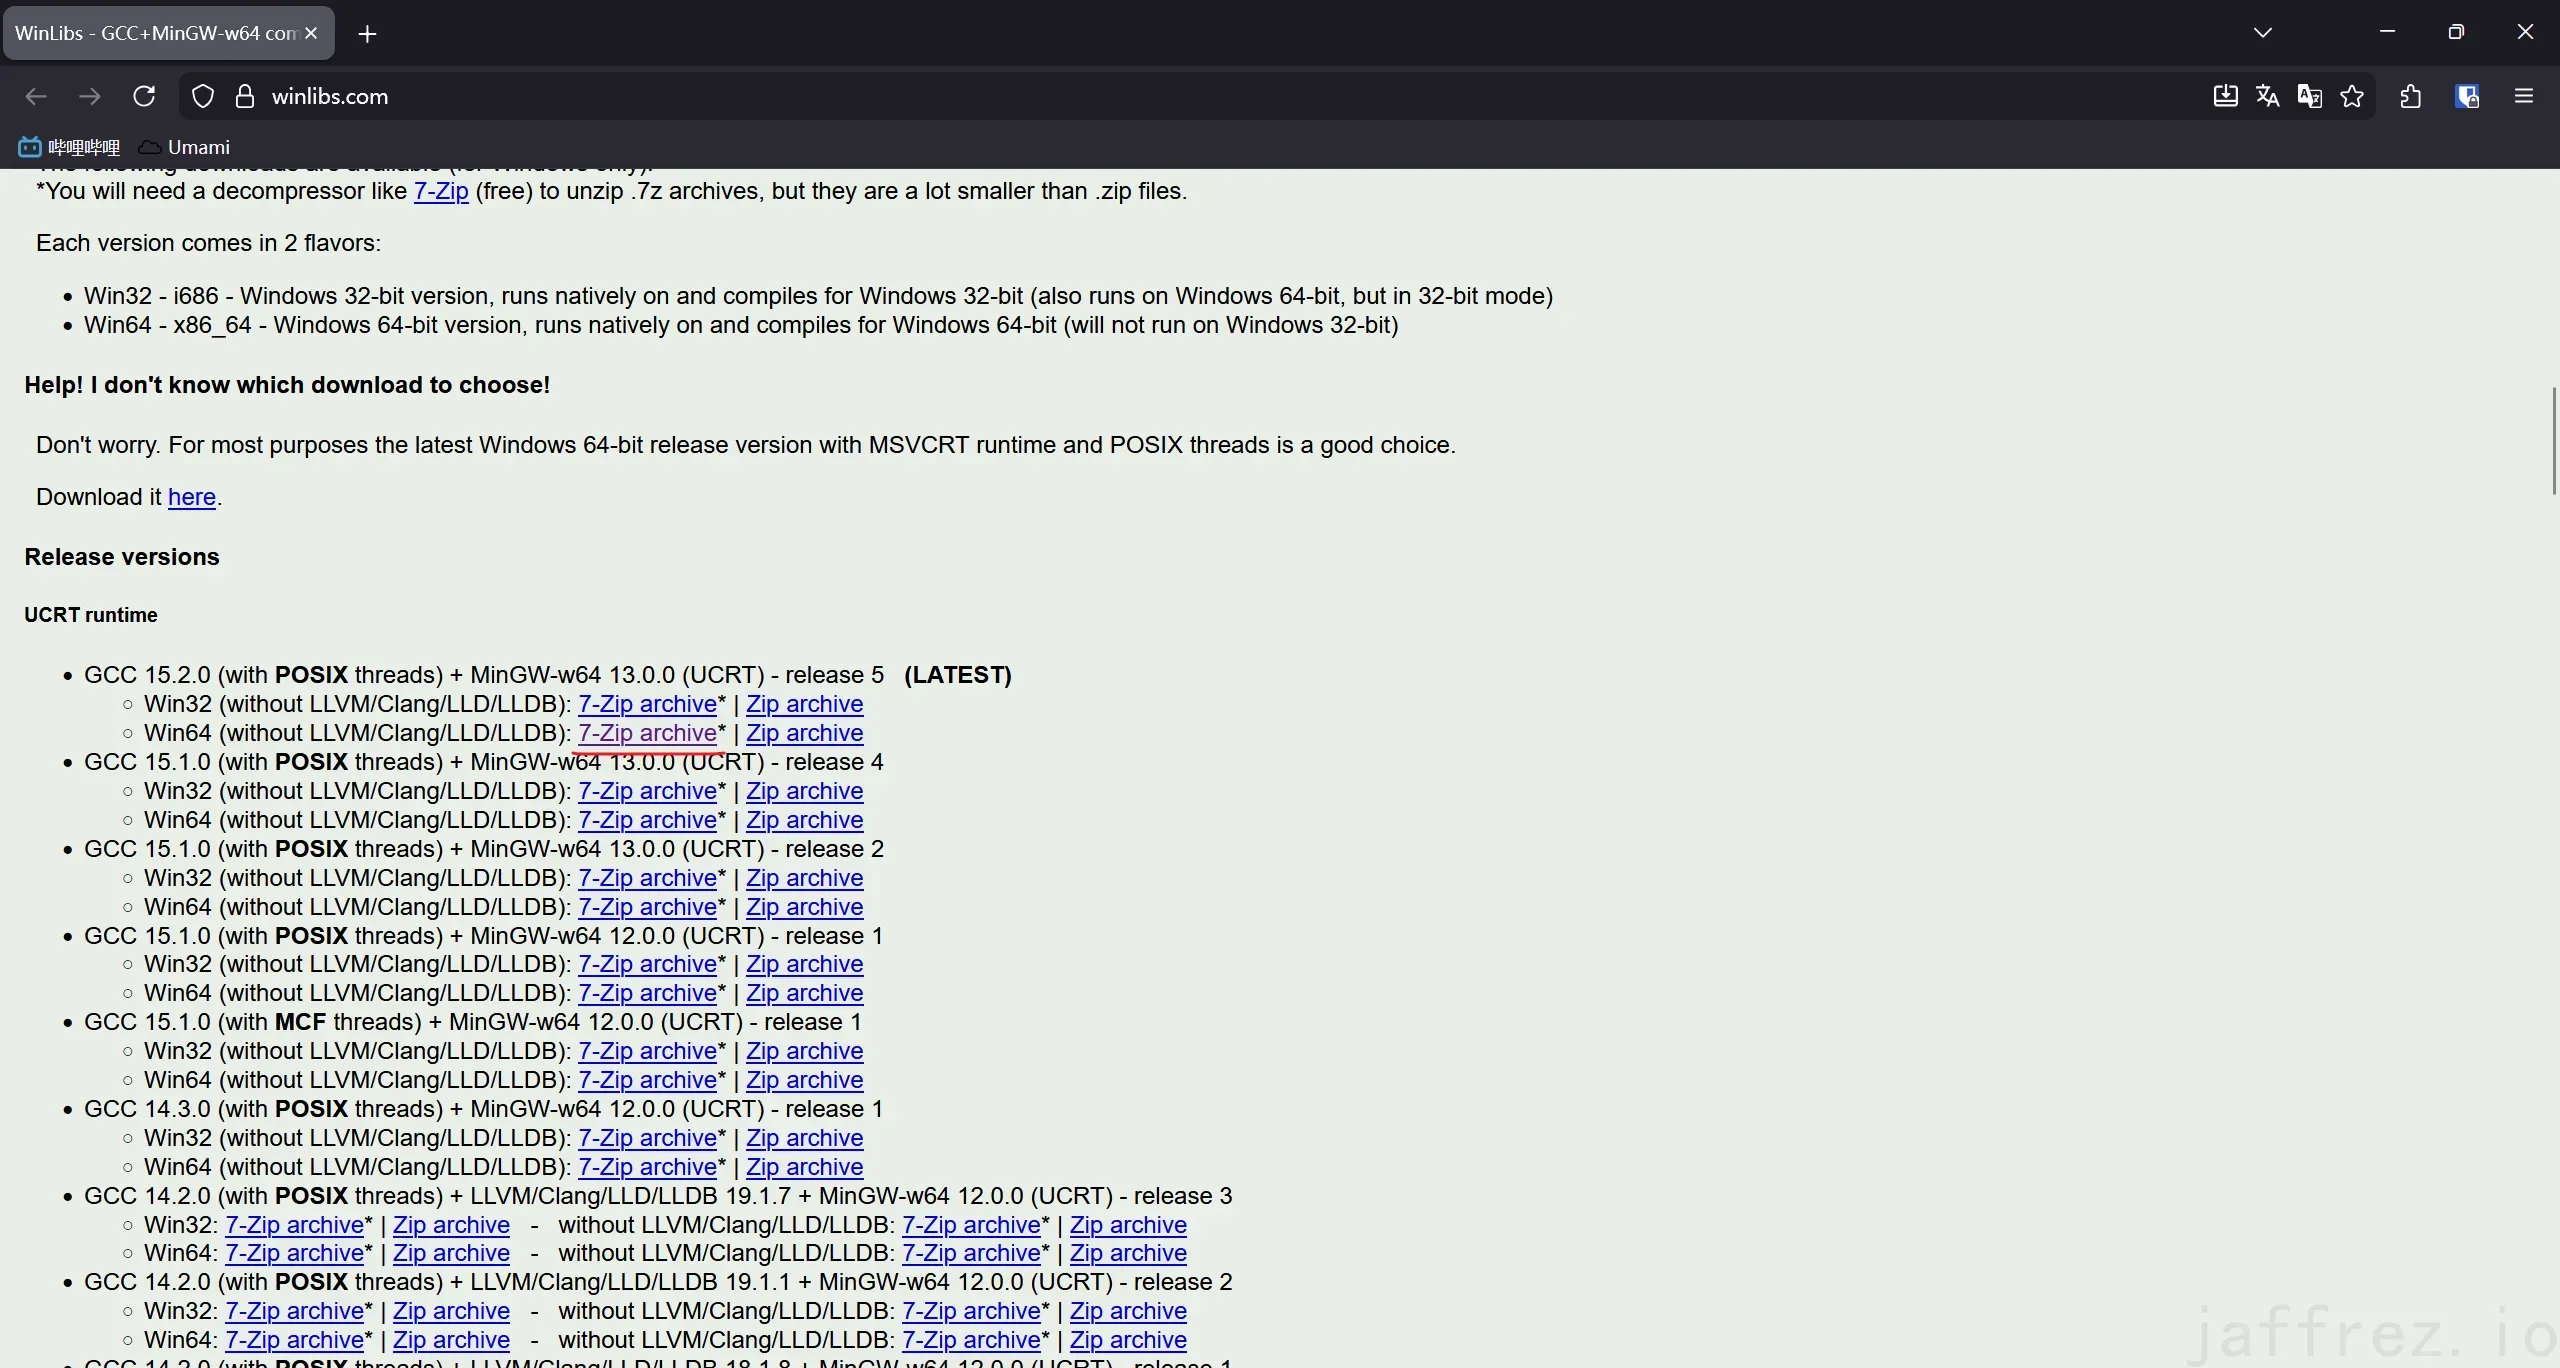Screen dimensions: 2560x1368
Task: Click the page vertical scrollbar thumb
Action: [2554, 441]
